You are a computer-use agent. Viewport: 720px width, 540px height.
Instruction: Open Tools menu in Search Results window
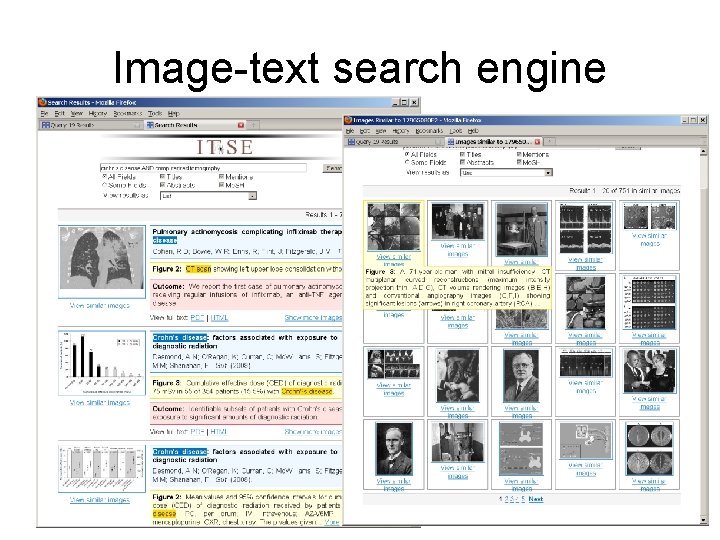click(x=155, y=113)
